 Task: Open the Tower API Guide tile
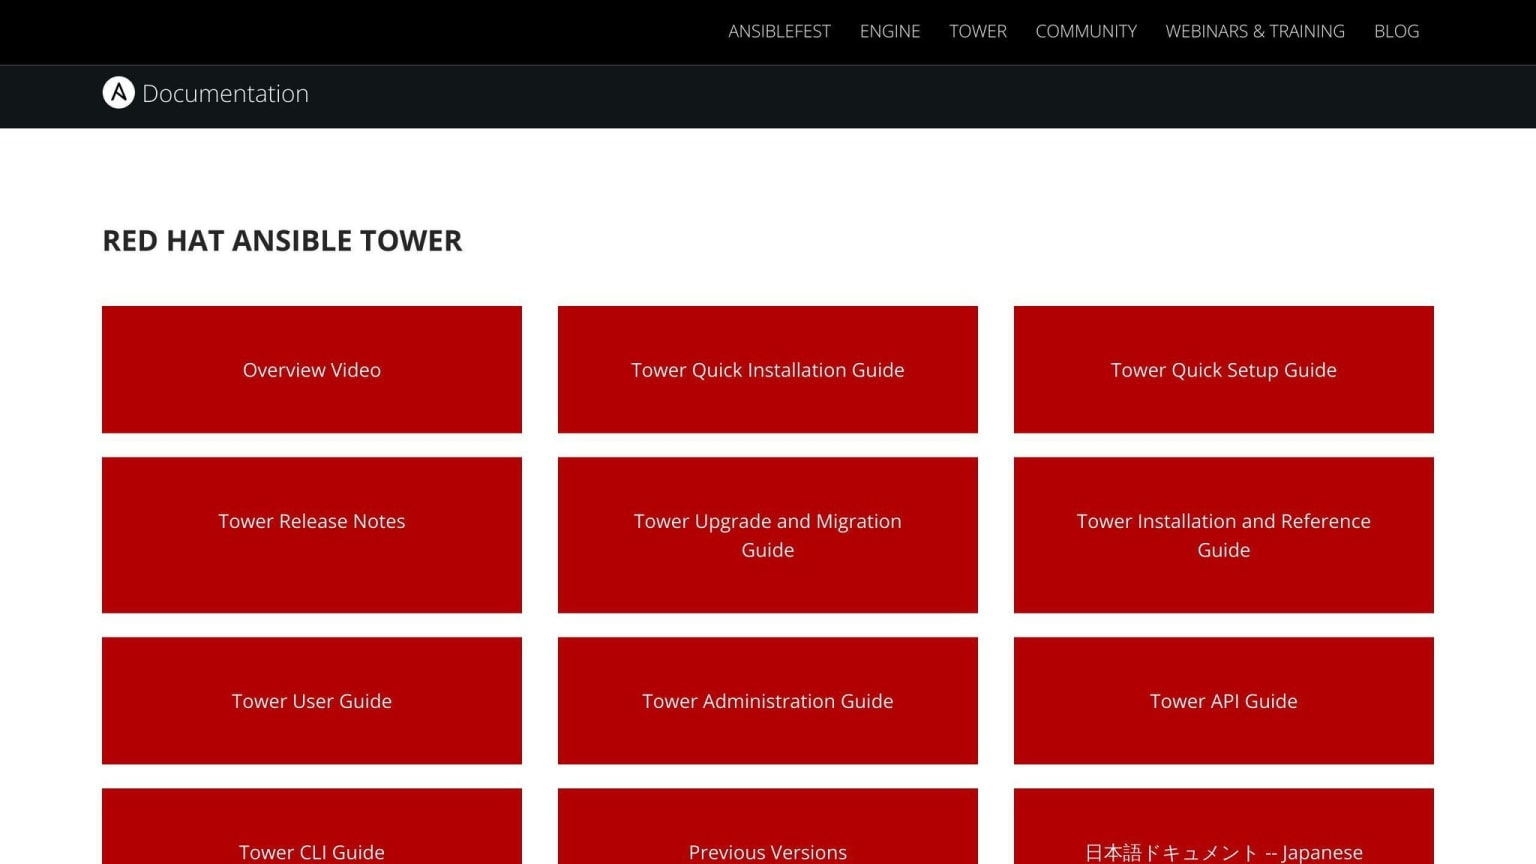1224,701
